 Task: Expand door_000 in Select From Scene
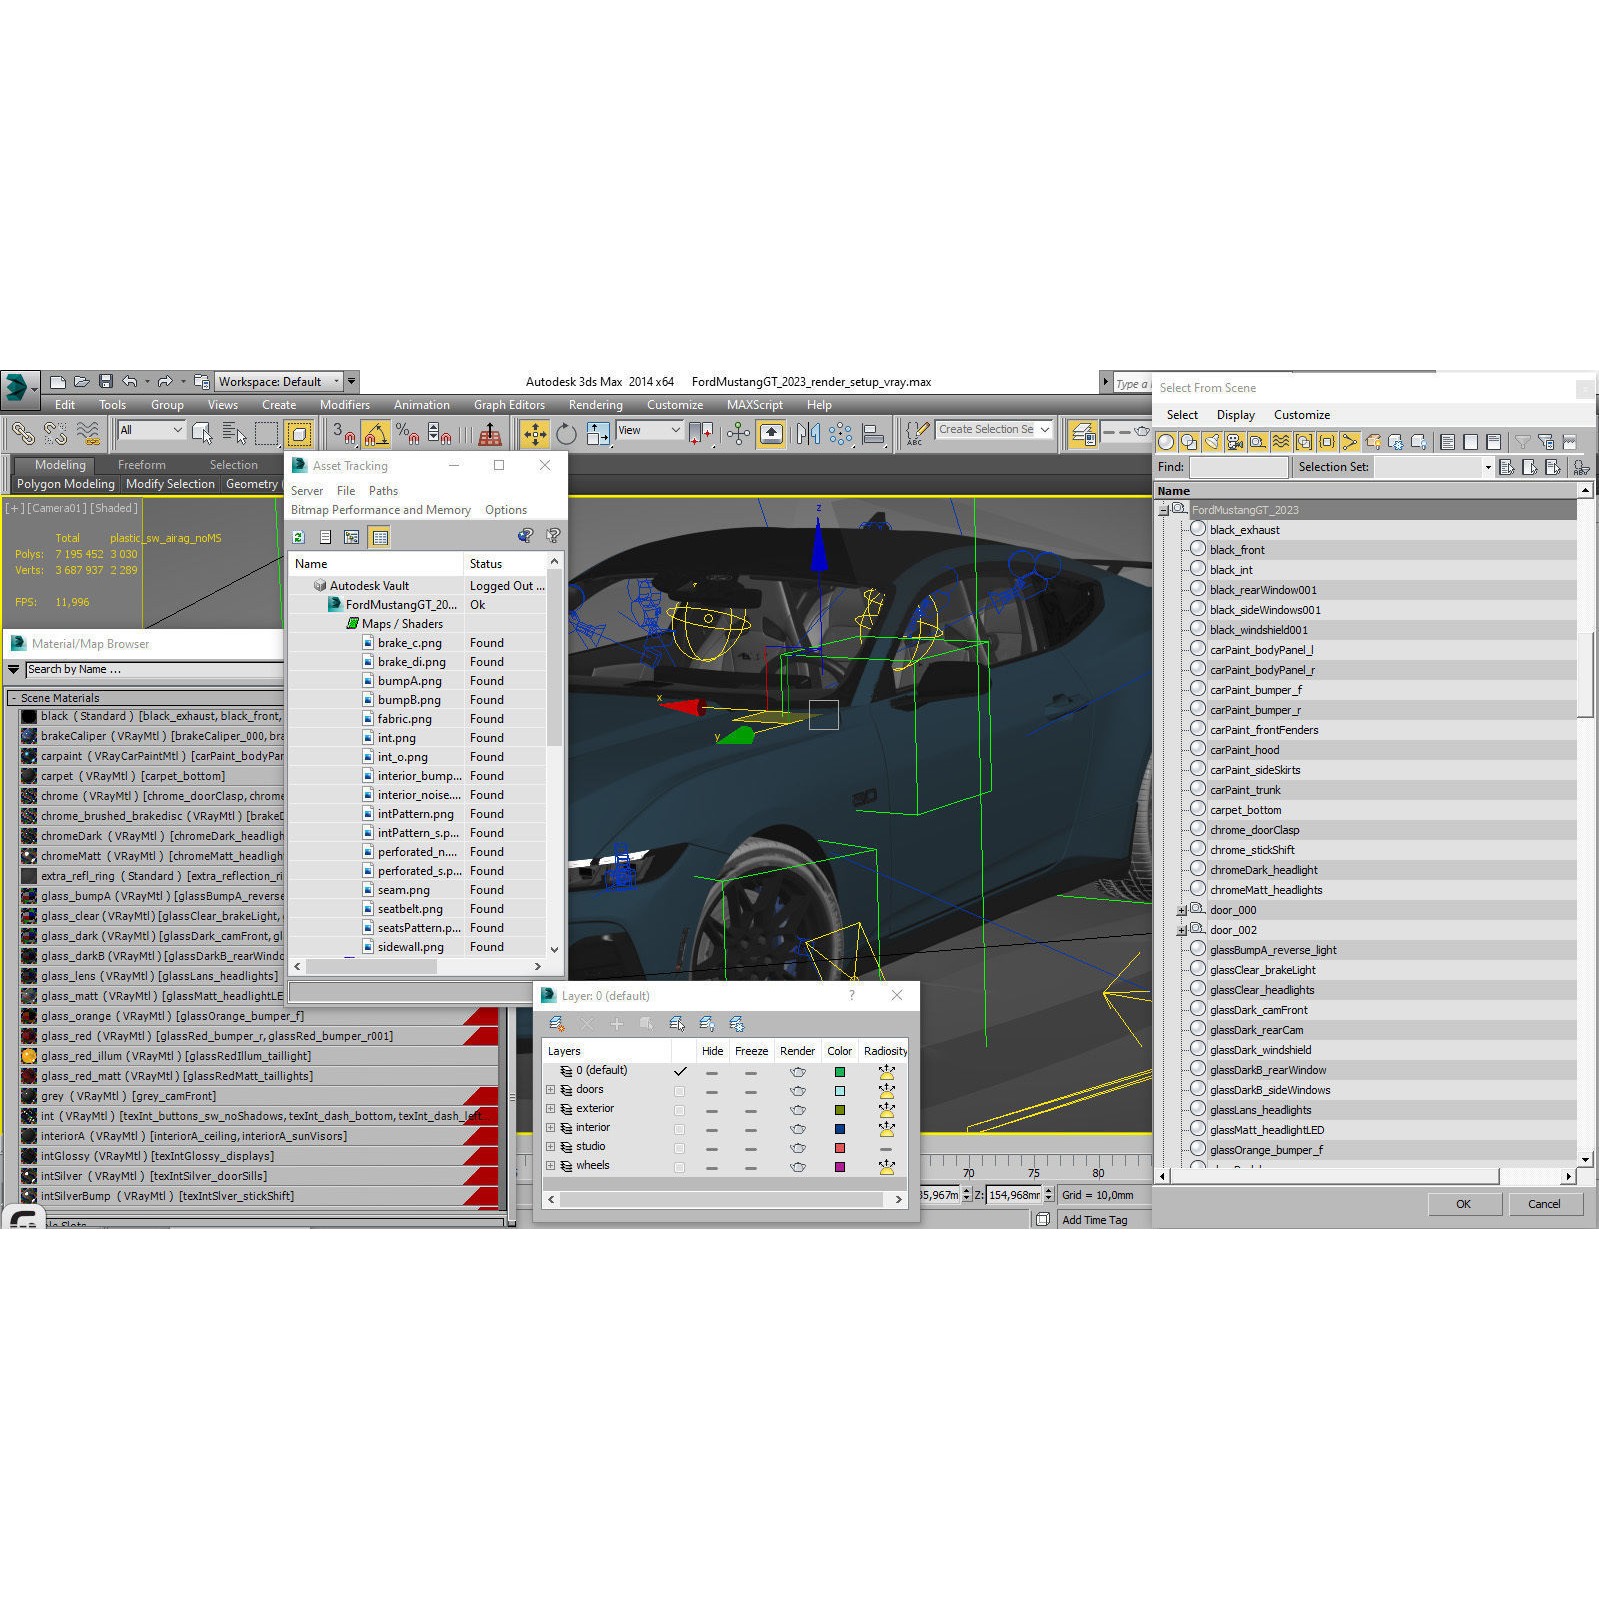[1181, 910]
